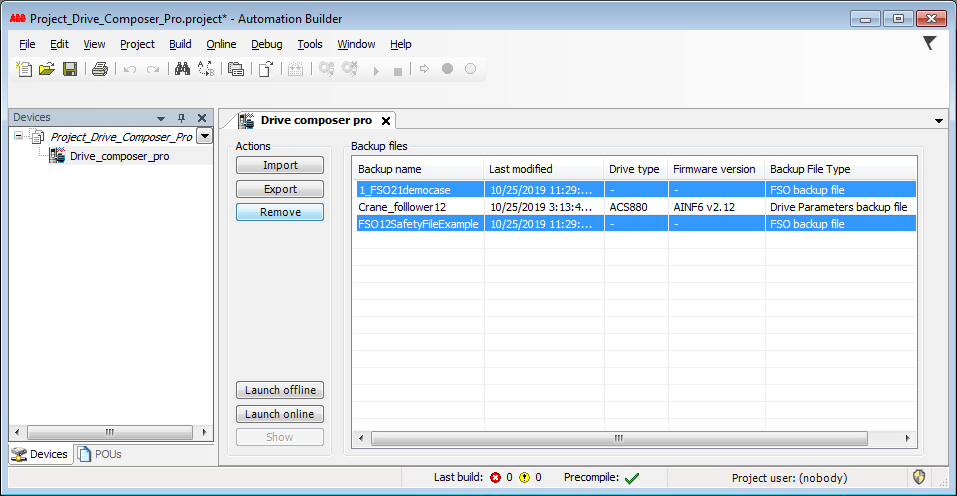This screenshot has width=957, height=496.
Task: Click the Start play triangle icon
Action: (376, 71)
